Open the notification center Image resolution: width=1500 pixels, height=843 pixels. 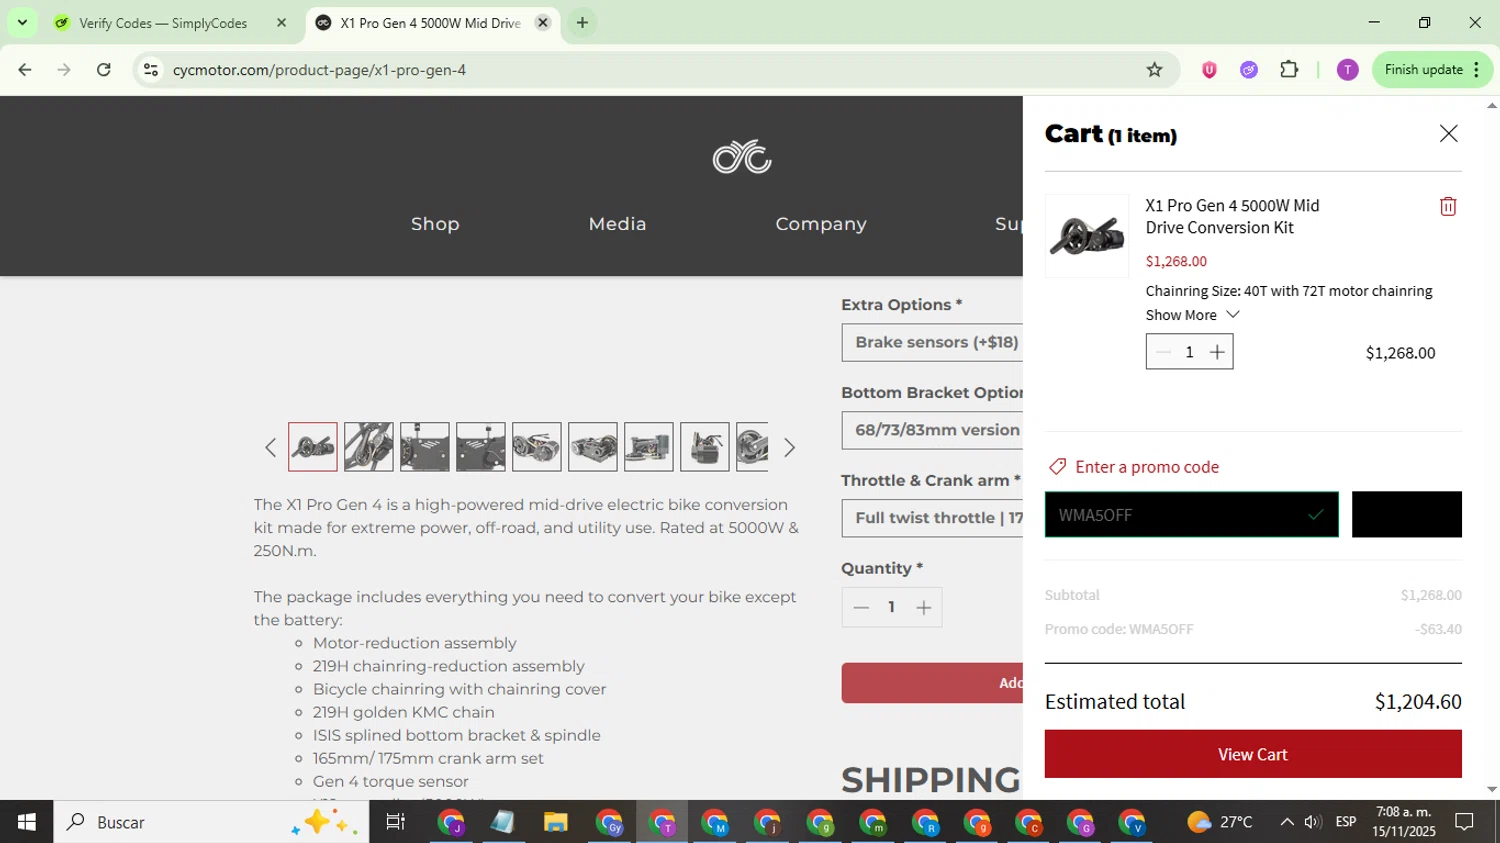1465,822
